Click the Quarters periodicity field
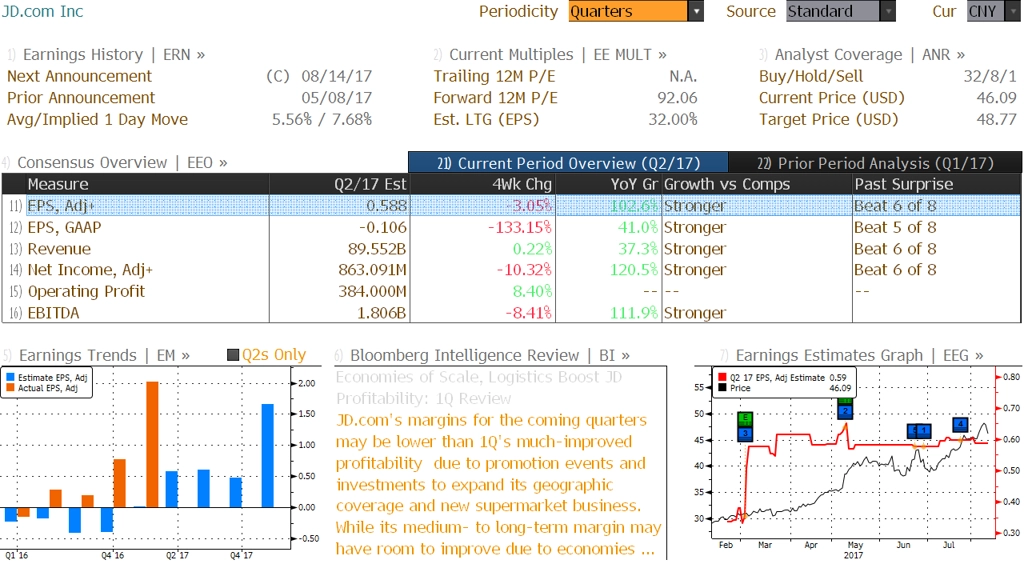The height and width of the screenshot is (564, 1024). [x=628, y=11]
